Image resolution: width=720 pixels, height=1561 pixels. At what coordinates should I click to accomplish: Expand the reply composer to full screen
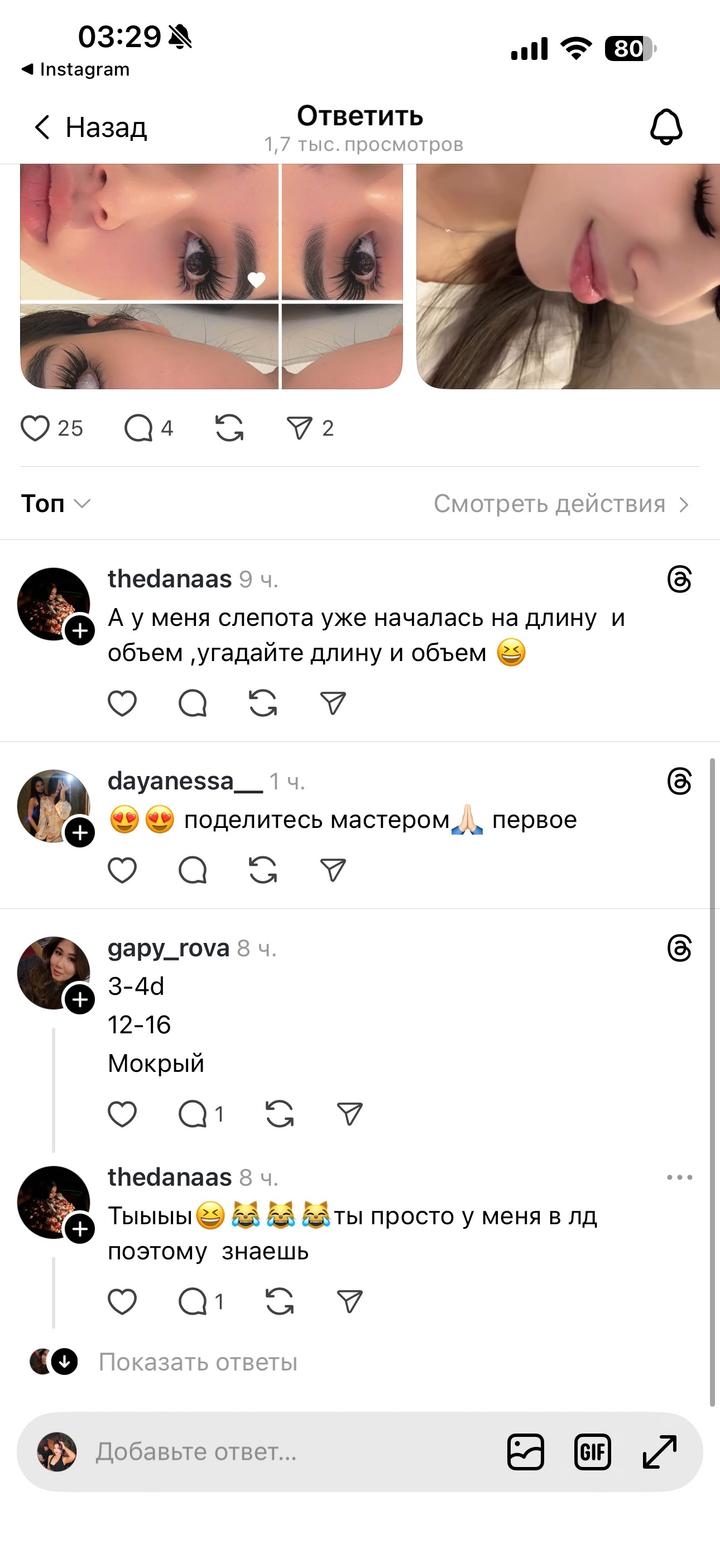click(659, 1451)
